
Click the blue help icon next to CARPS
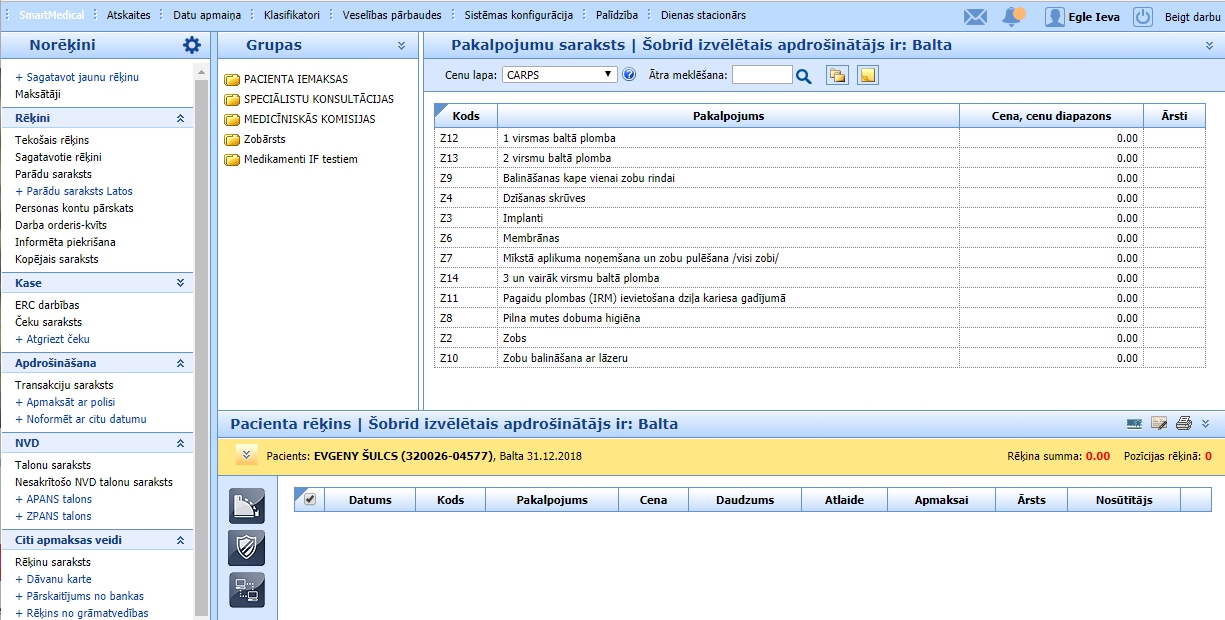tap(629, 75)
